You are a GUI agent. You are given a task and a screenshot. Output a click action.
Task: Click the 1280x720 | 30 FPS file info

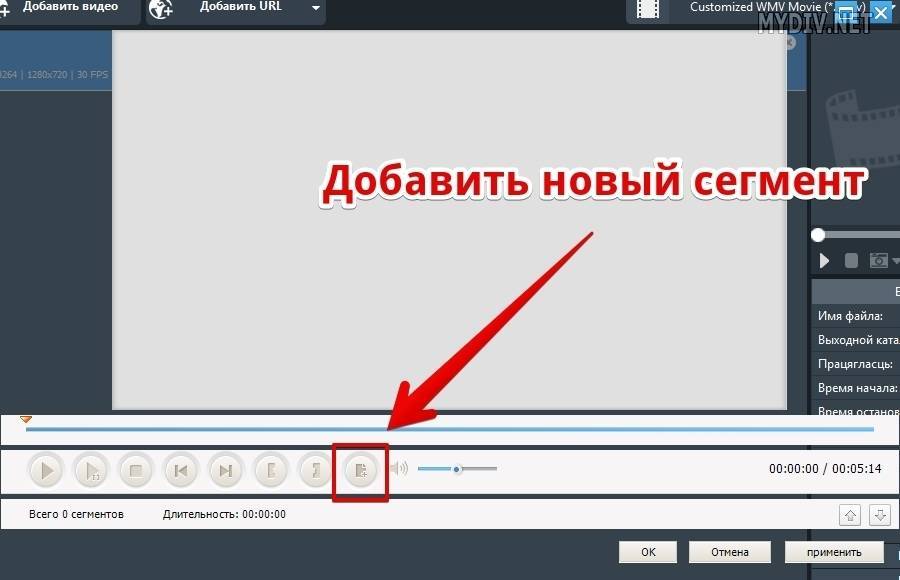pyautogui.click(x=67, y=75)
